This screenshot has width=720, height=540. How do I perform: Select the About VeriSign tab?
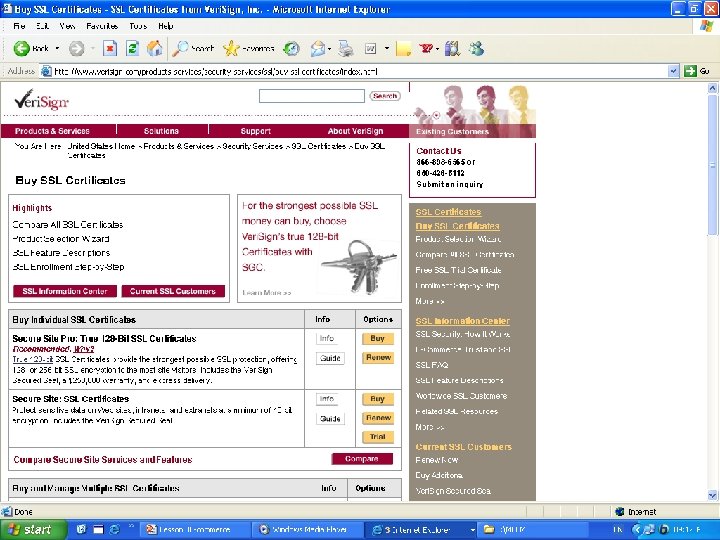point(355,131)
